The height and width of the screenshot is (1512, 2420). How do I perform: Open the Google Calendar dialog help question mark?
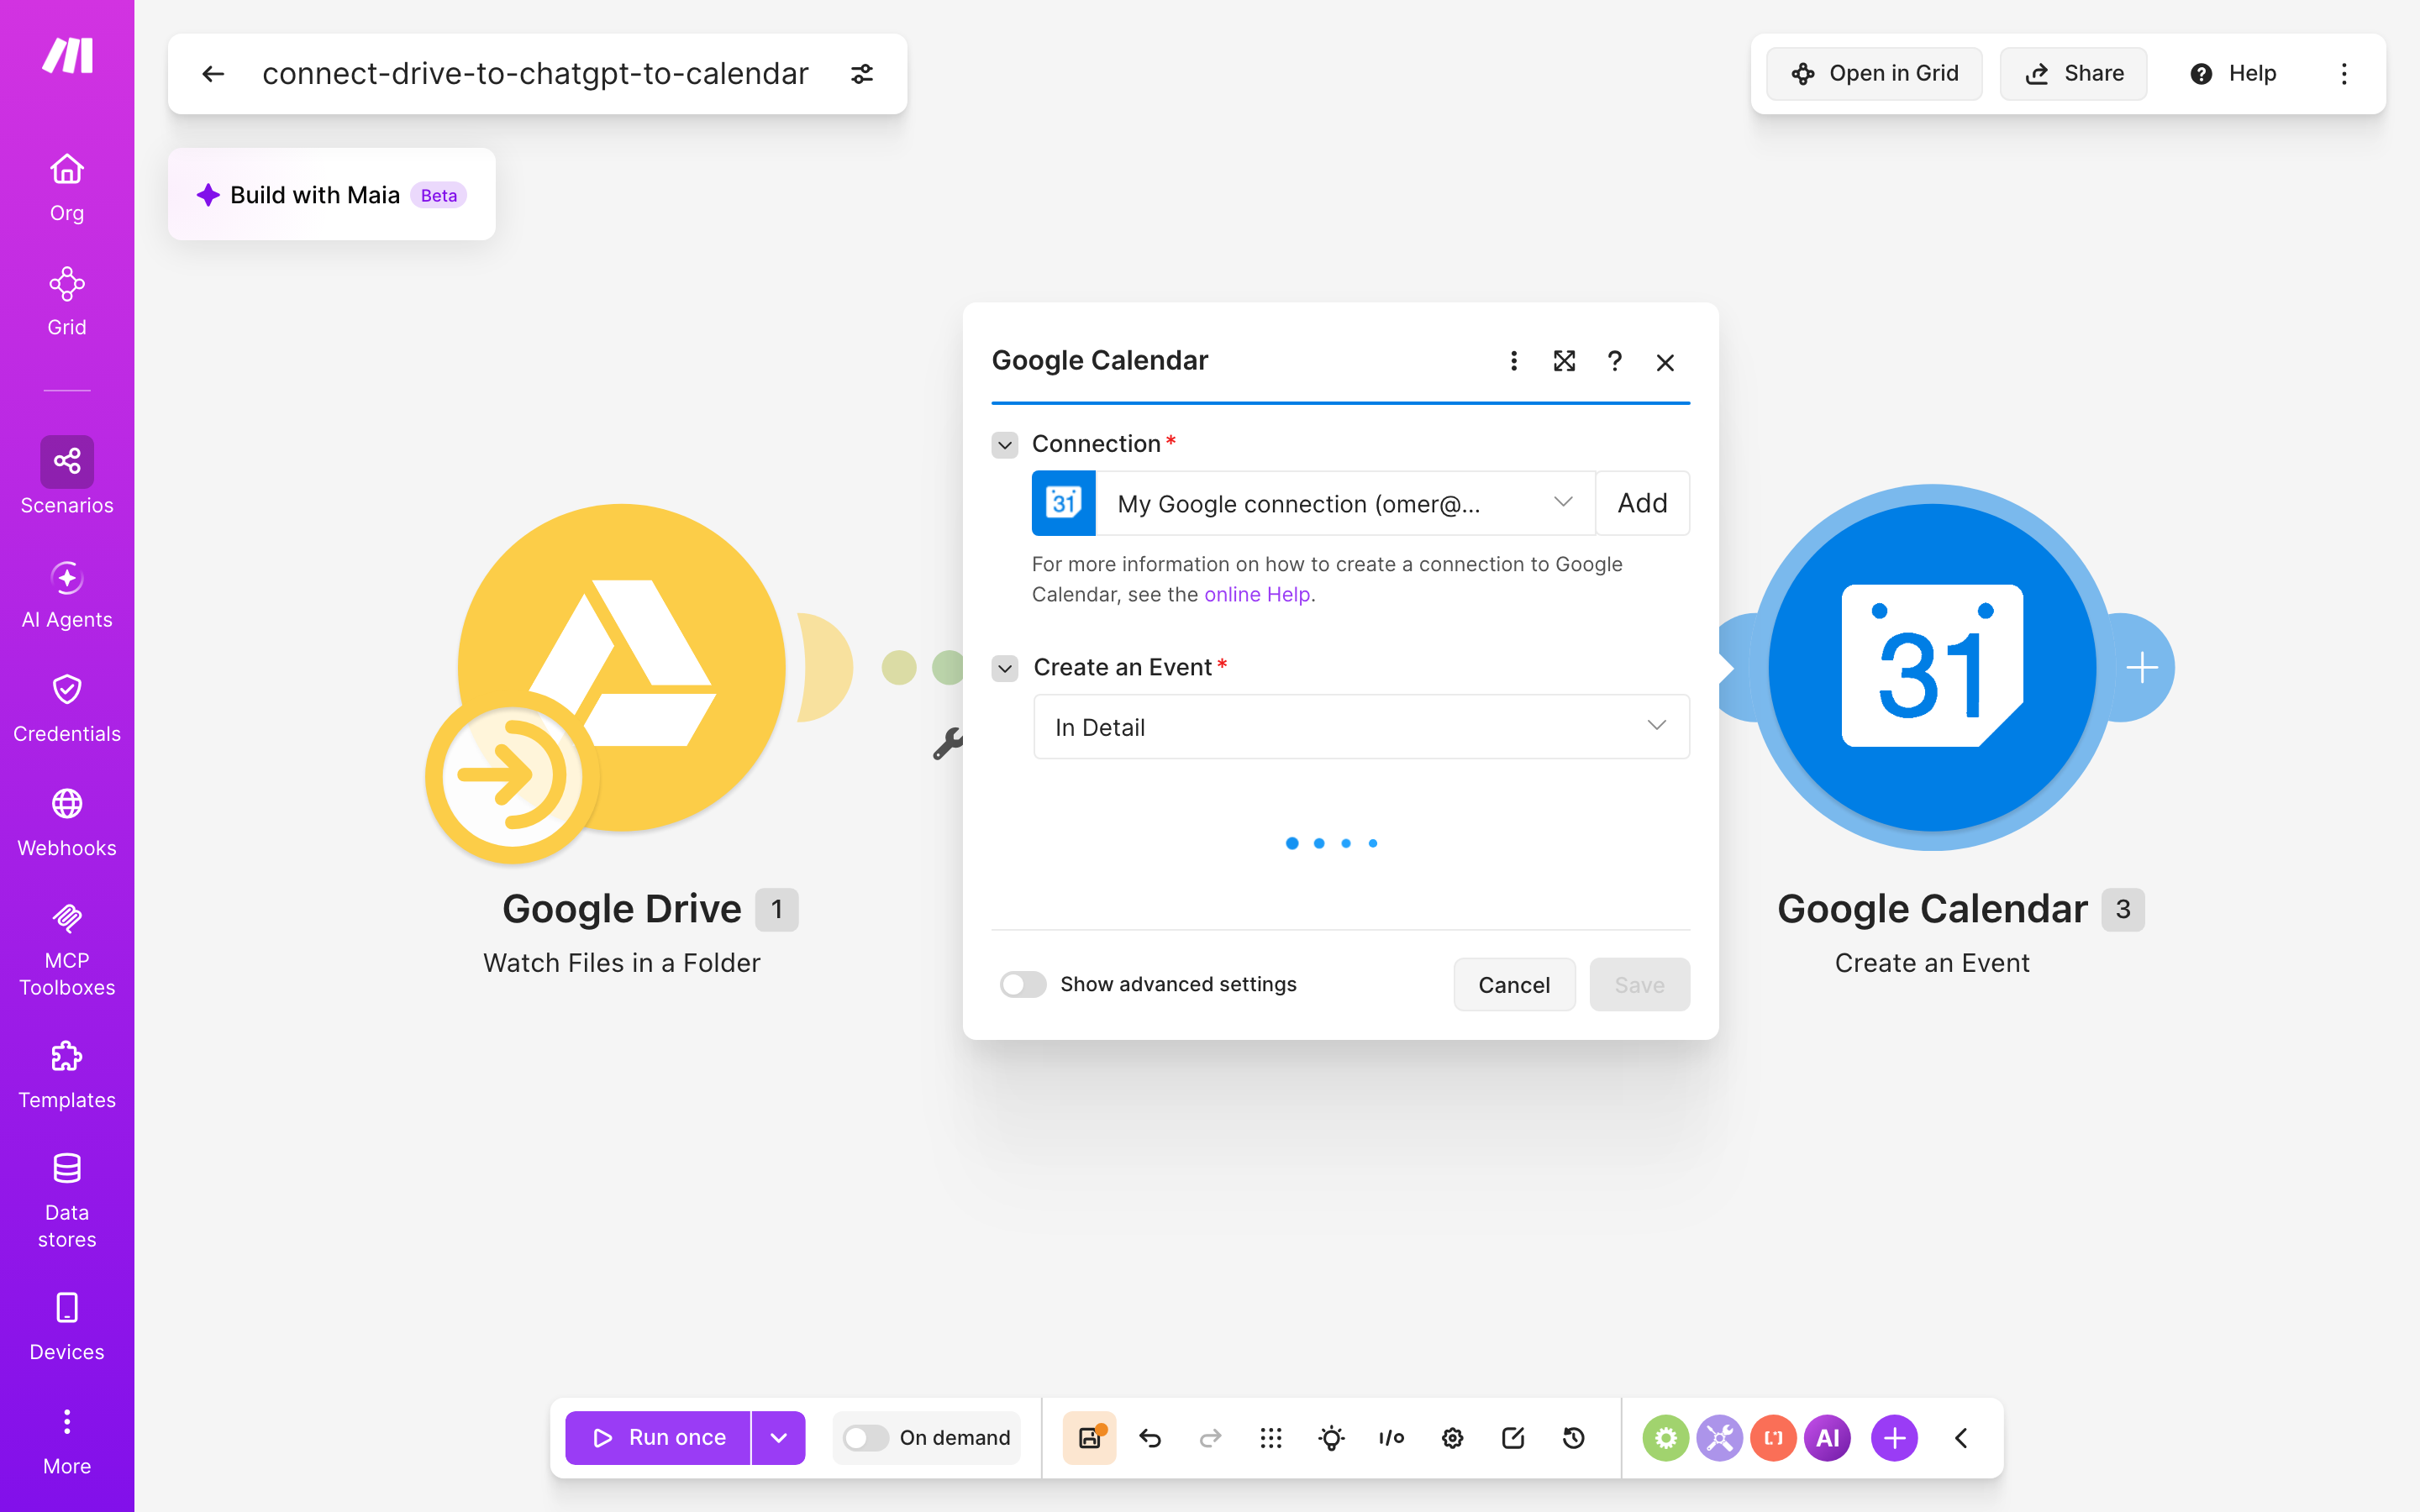pyautogui.click(x=1614, y=361)
